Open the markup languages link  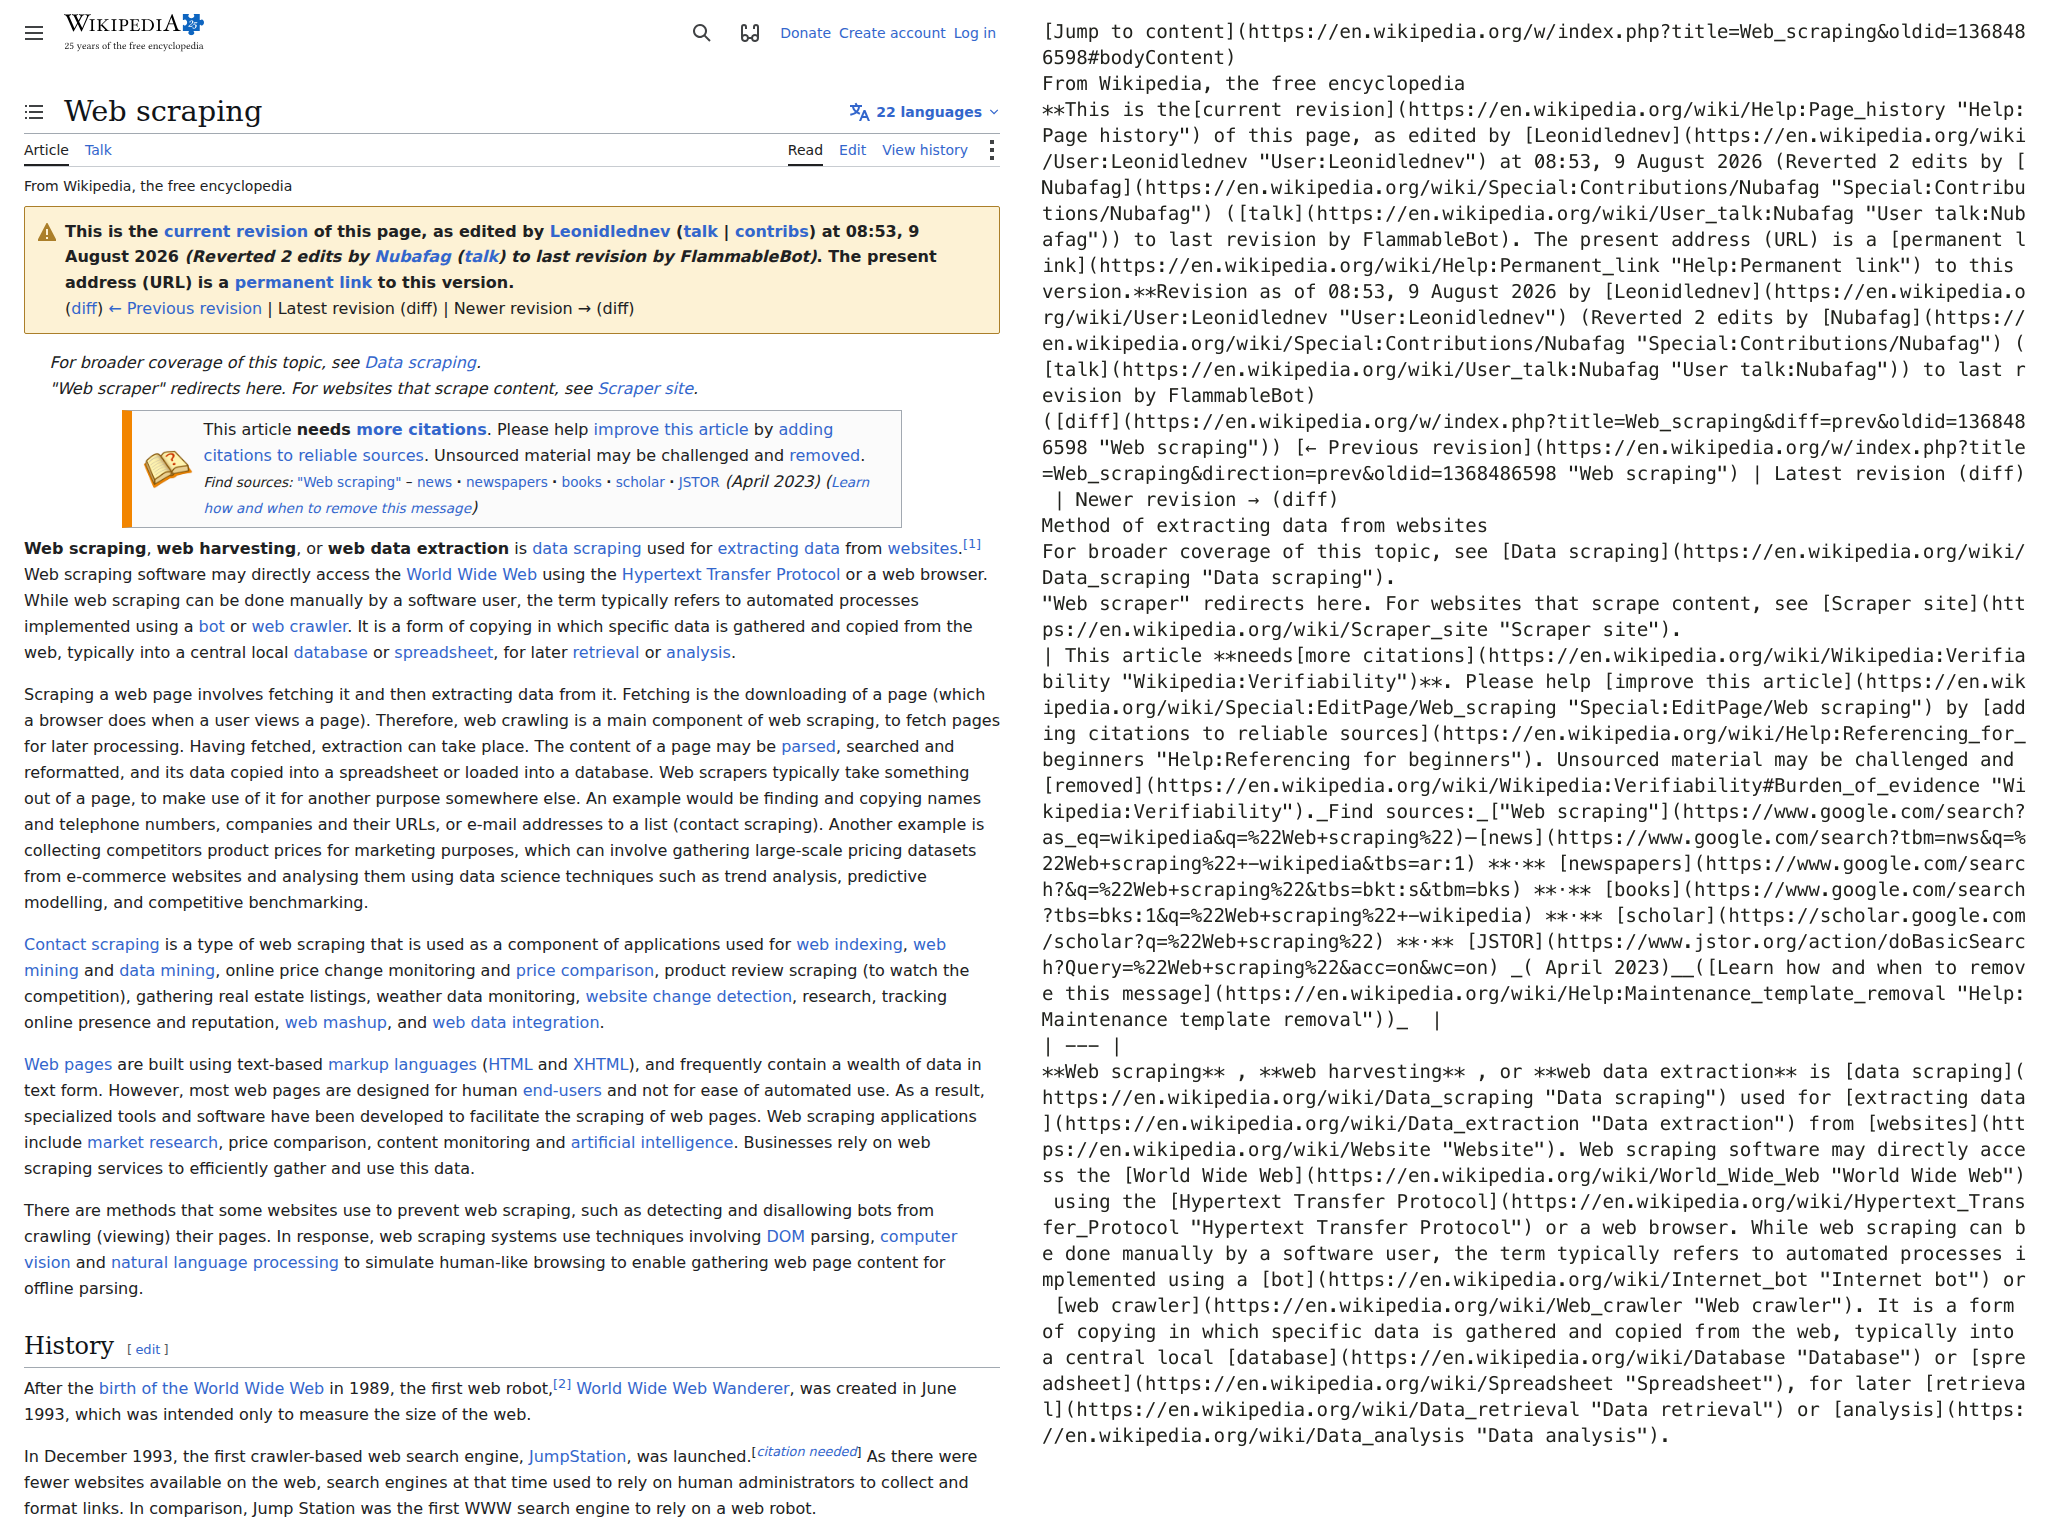(402, 1064)
